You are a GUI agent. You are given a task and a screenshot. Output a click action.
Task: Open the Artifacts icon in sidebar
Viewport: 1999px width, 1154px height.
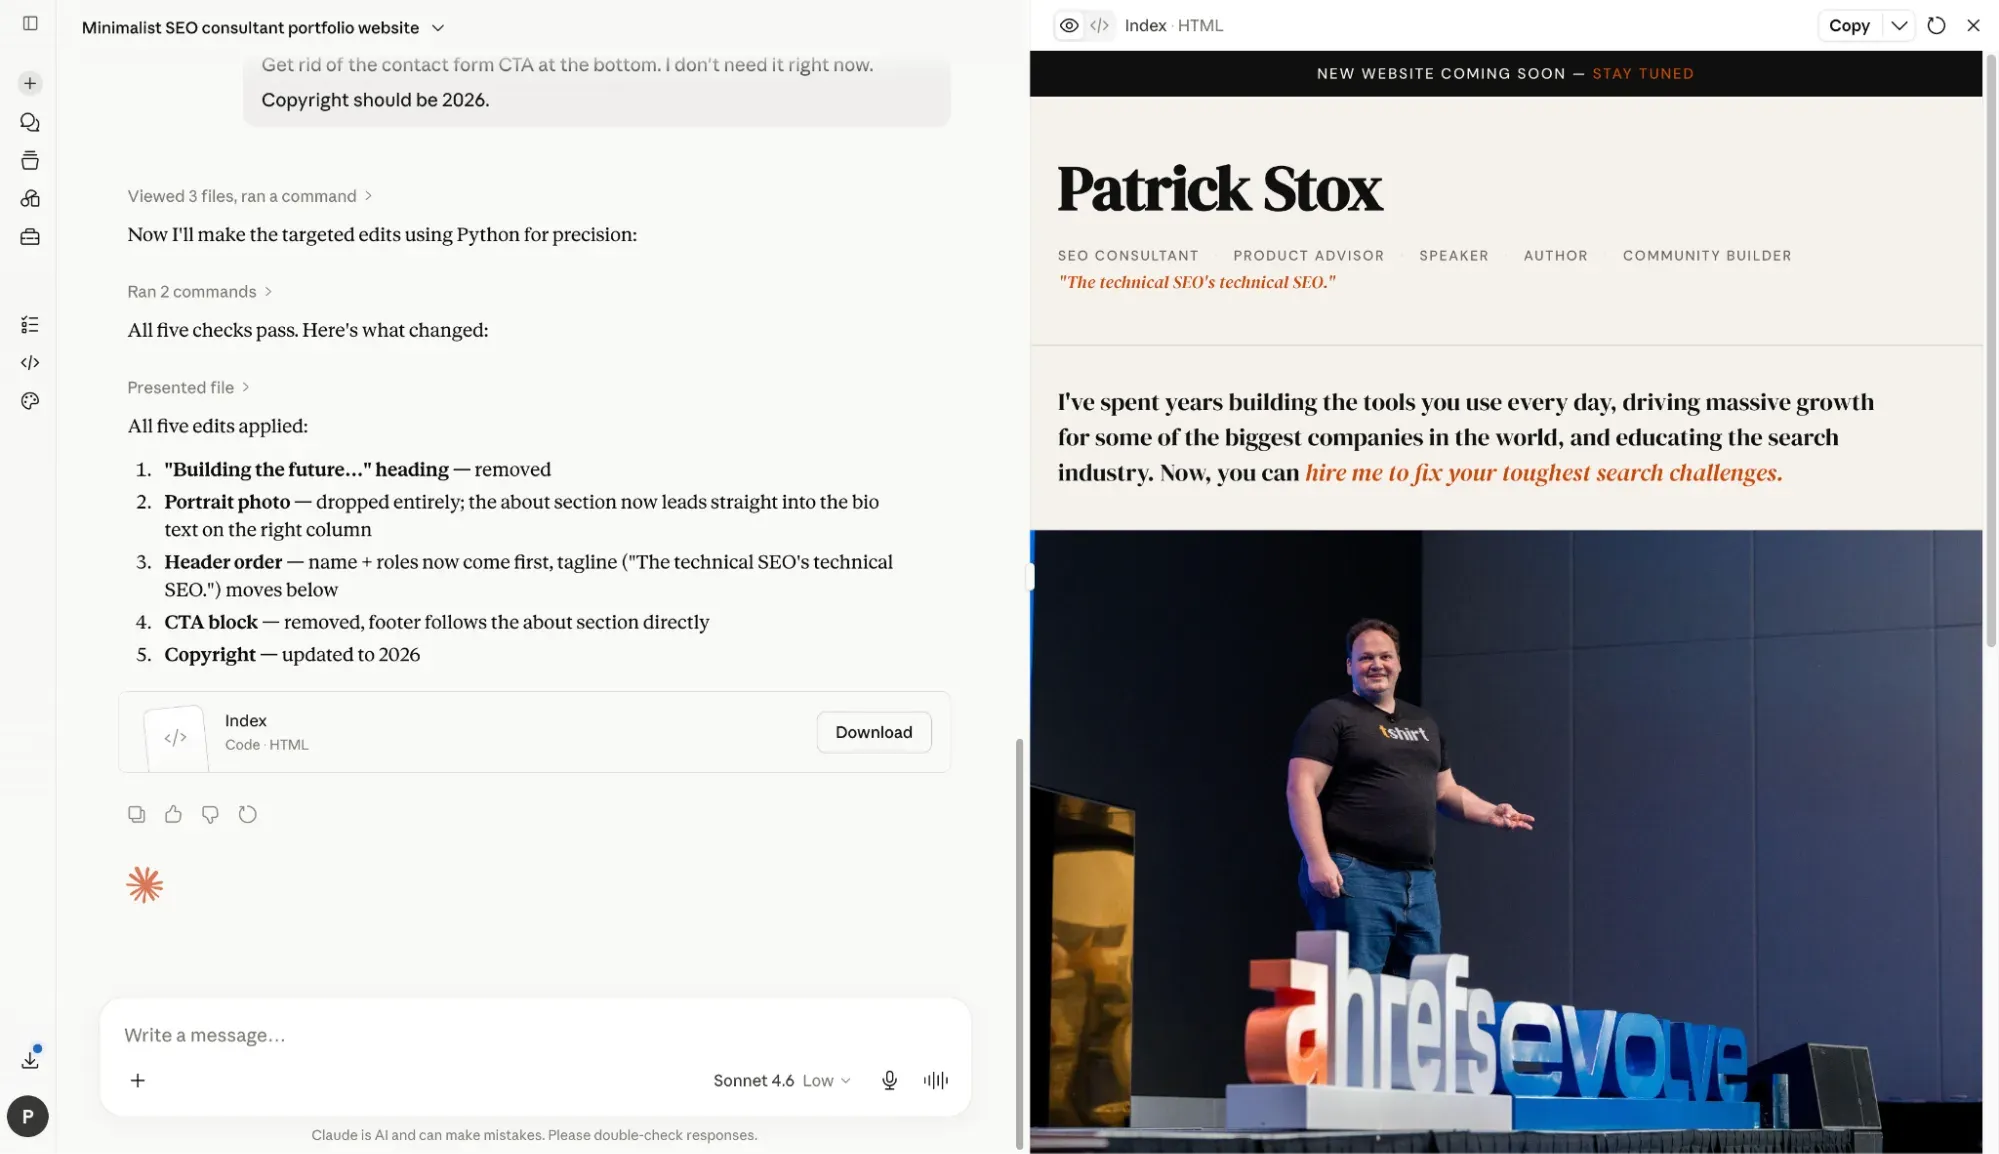tap(30, 198)
